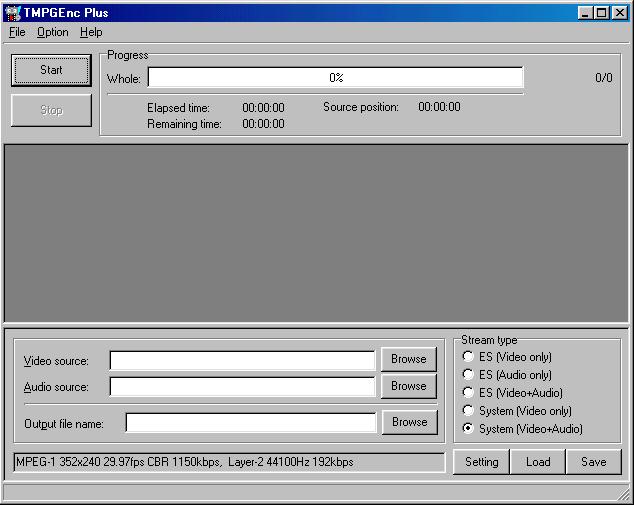Maximize the TMPGEnc Plus window
The image size is (634, 505).
coord(601,13)
